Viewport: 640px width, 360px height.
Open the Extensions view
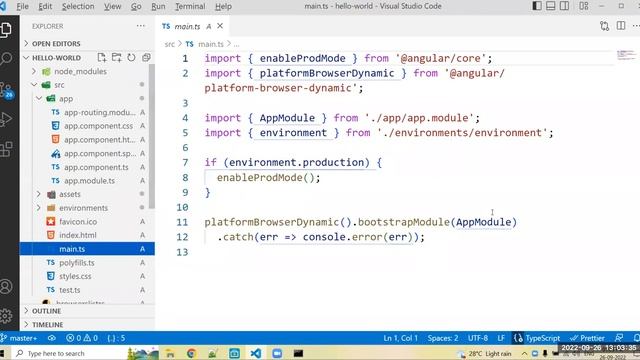(x=7, y=149)
